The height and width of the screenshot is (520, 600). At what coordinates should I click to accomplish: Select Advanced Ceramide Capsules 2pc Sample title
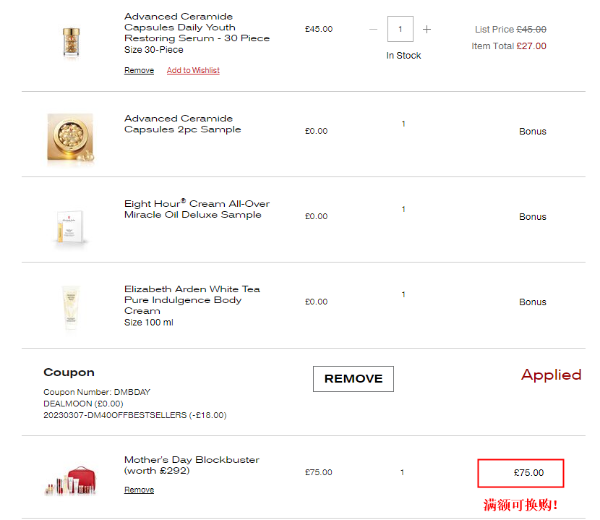pyautogui.click(x=182, y=124)
